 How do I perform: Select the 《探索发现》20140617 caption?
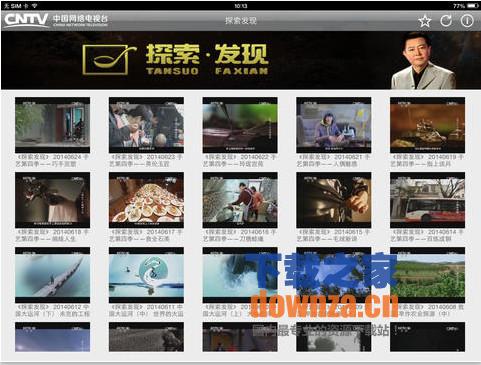point(146,235)
